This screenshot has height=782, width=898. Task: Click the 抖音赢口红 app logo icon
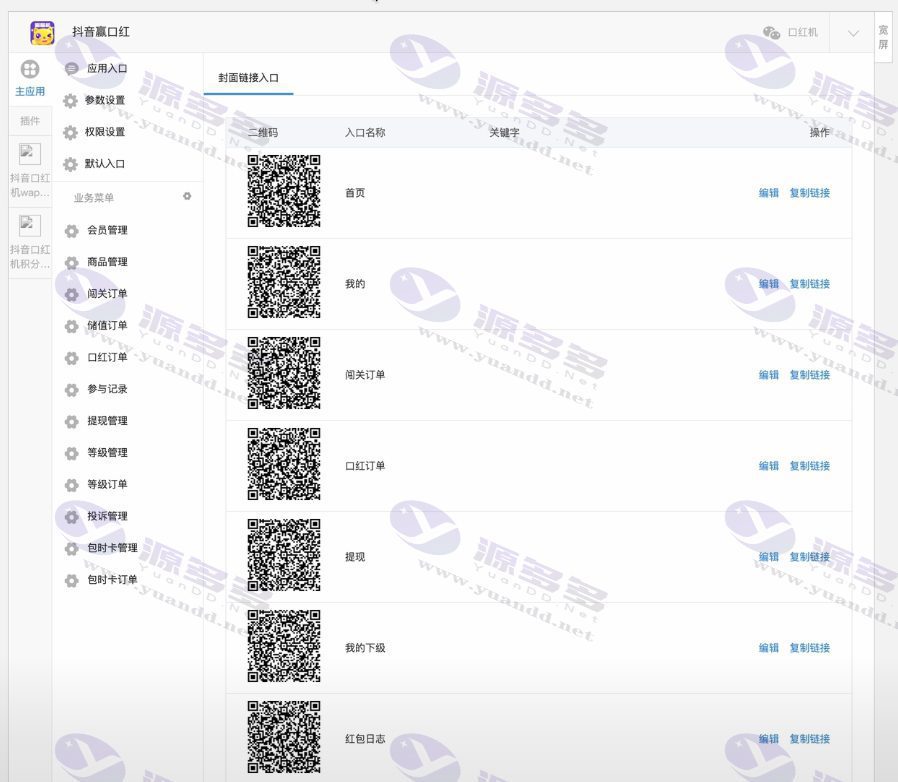click(42, 33)
